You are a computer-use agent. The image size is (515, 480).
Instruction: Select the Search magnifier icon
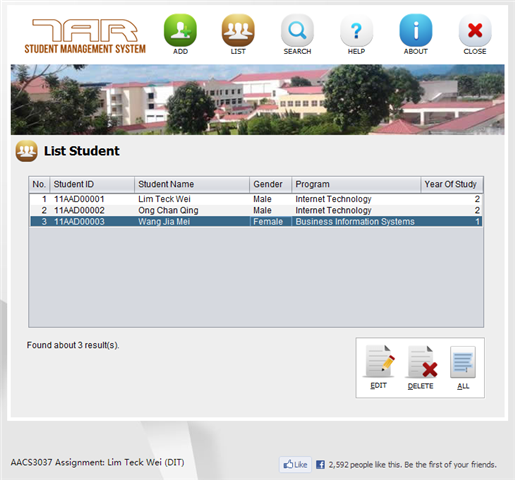coord(297,31)
